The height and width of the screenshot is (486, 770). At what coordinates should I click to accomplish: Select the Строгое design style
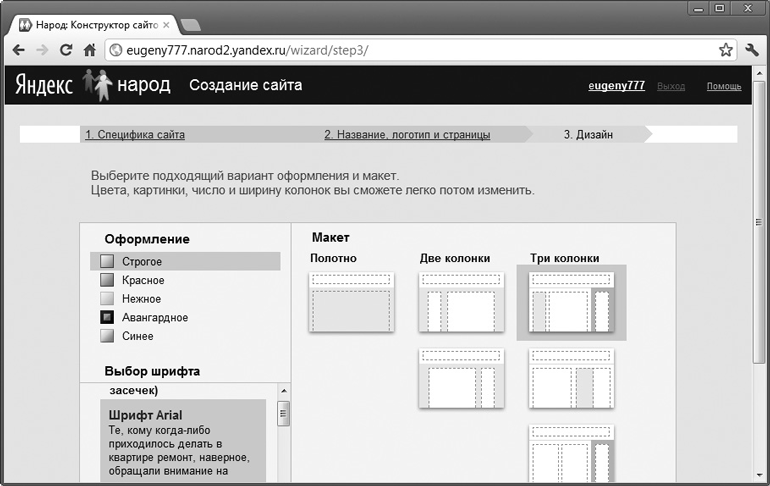pos(141,262)
